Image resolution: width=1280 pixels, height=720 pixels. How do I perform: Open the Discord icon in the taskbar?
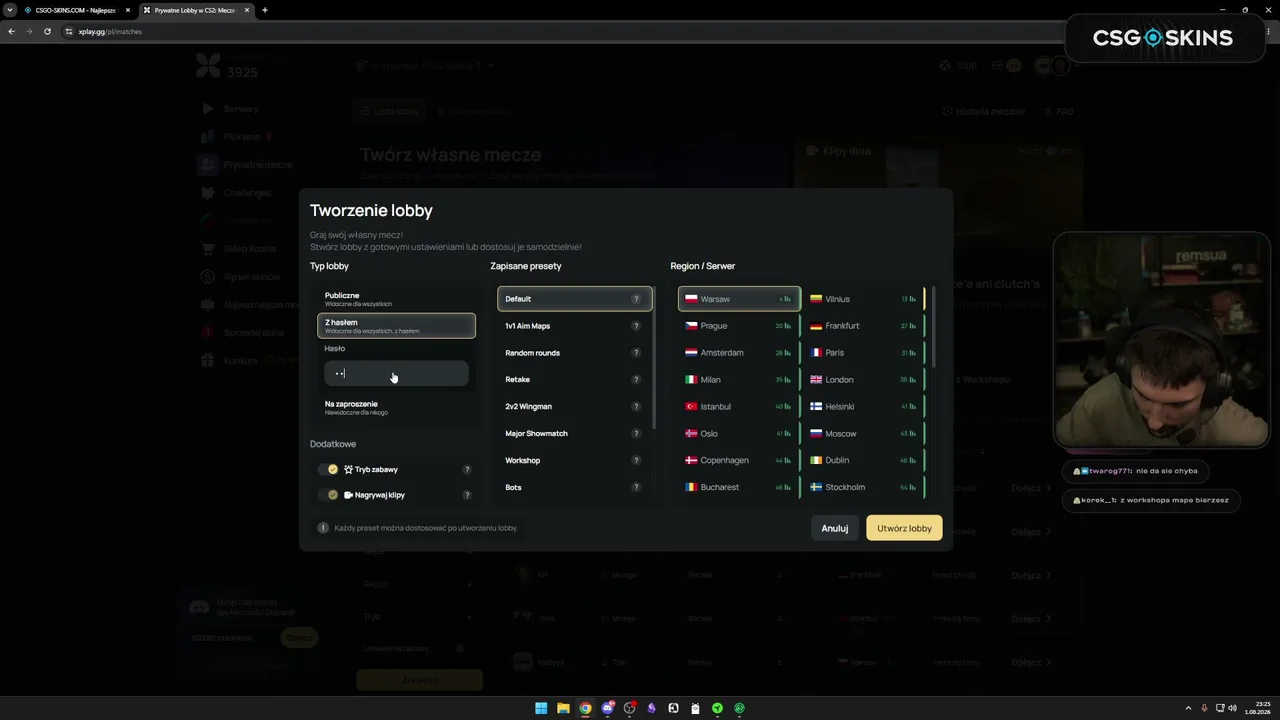(x=607, y=708)
